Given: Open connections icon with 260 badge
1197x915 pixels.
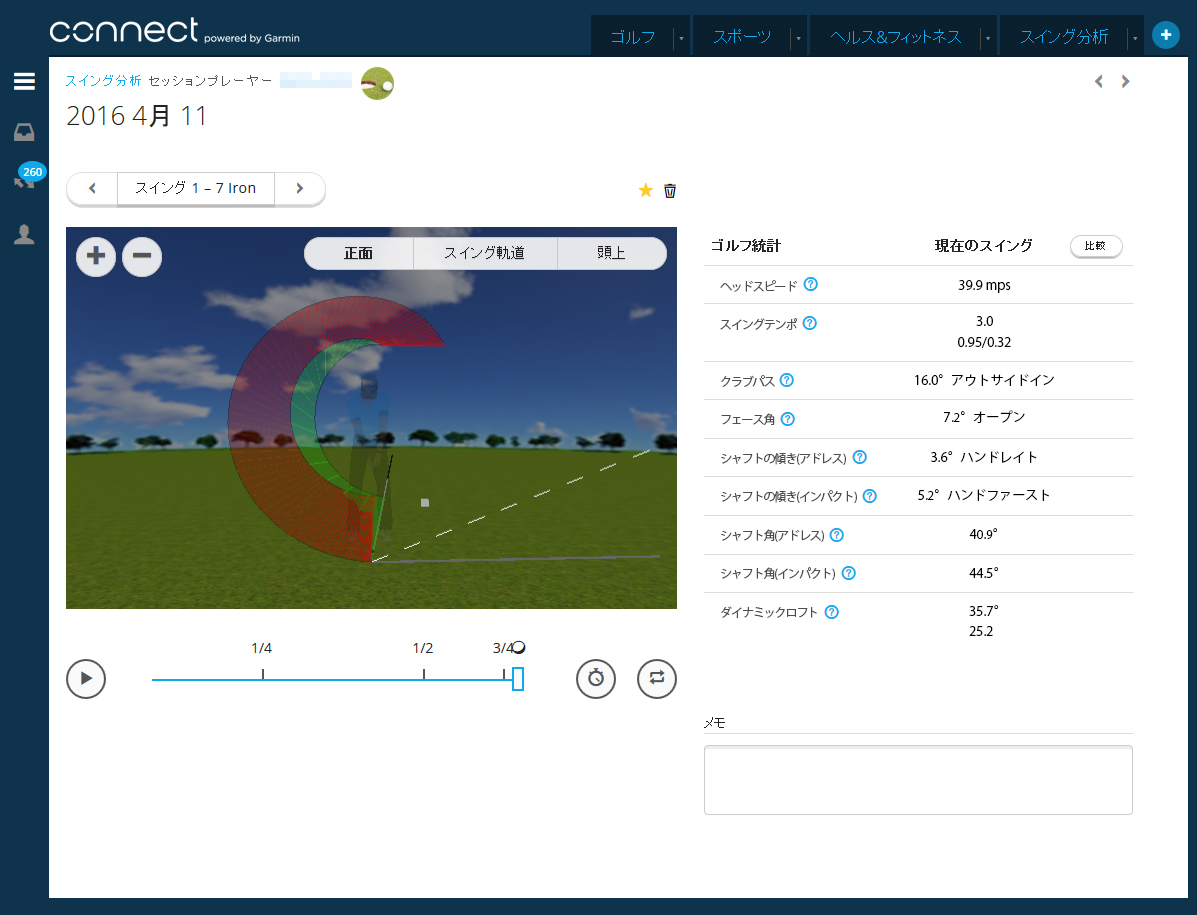Looking at the screenshot, I should (24, 180).
